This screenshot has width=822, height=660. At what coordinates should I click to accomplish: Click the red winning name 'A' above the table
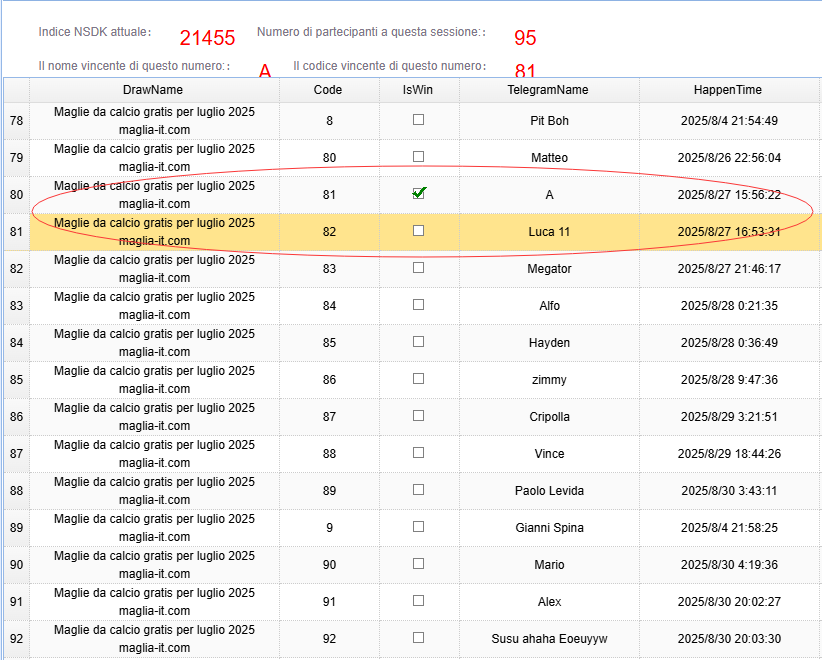tap(265, 70)
